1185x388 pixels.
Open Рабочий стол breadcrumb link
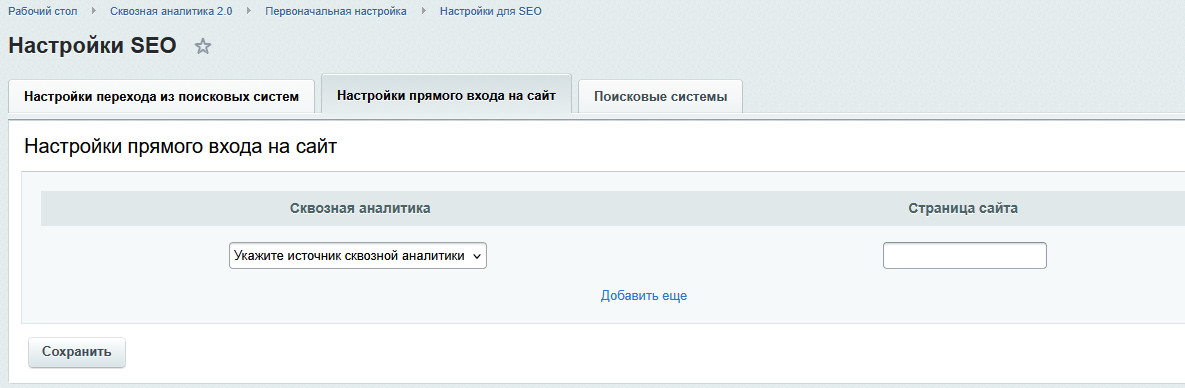pyautogui.click(x=42, y=11)
